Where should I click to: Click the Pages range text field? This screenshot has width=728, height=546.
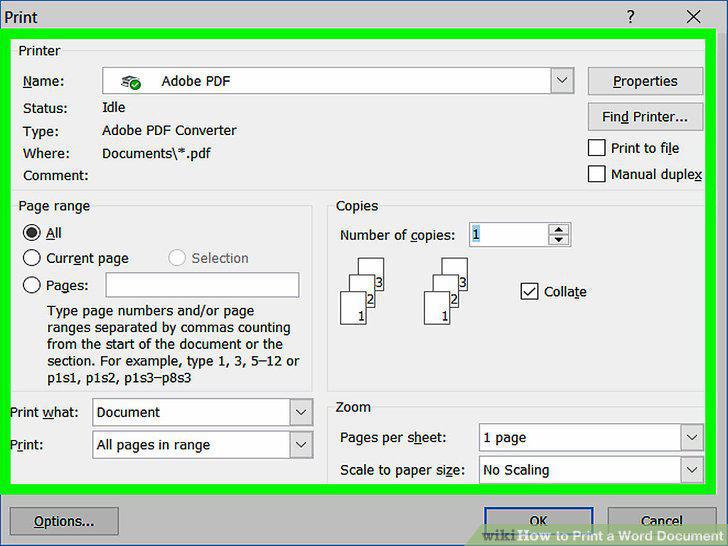pyautogui.click(x=202, y=285)
